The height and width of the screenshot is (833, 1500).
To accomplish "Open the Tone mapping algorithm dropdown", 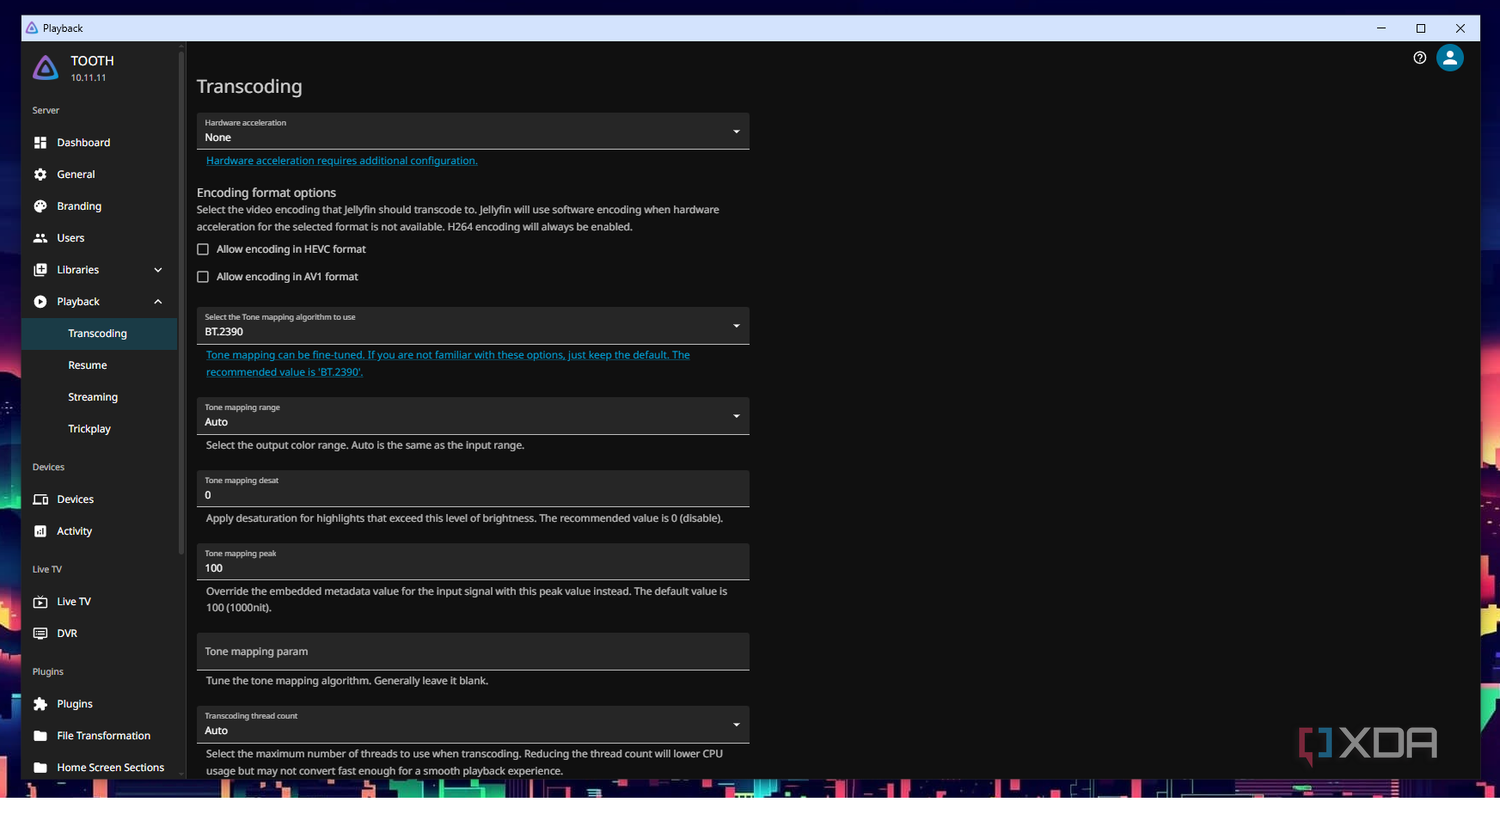I will pyautogui.click(x=473, y=325).
